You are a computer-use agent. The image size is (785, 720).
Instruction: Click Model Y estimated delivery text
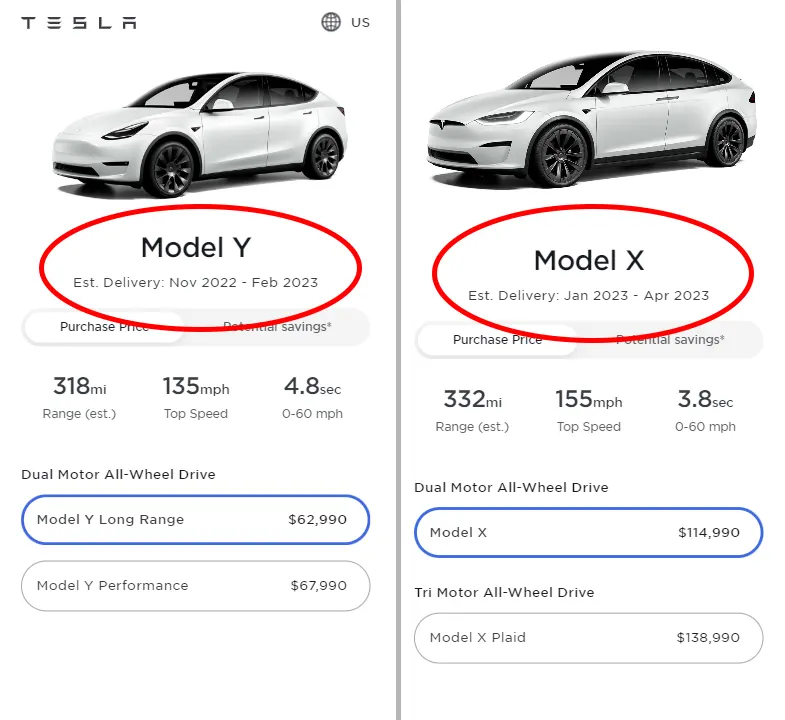196,283
